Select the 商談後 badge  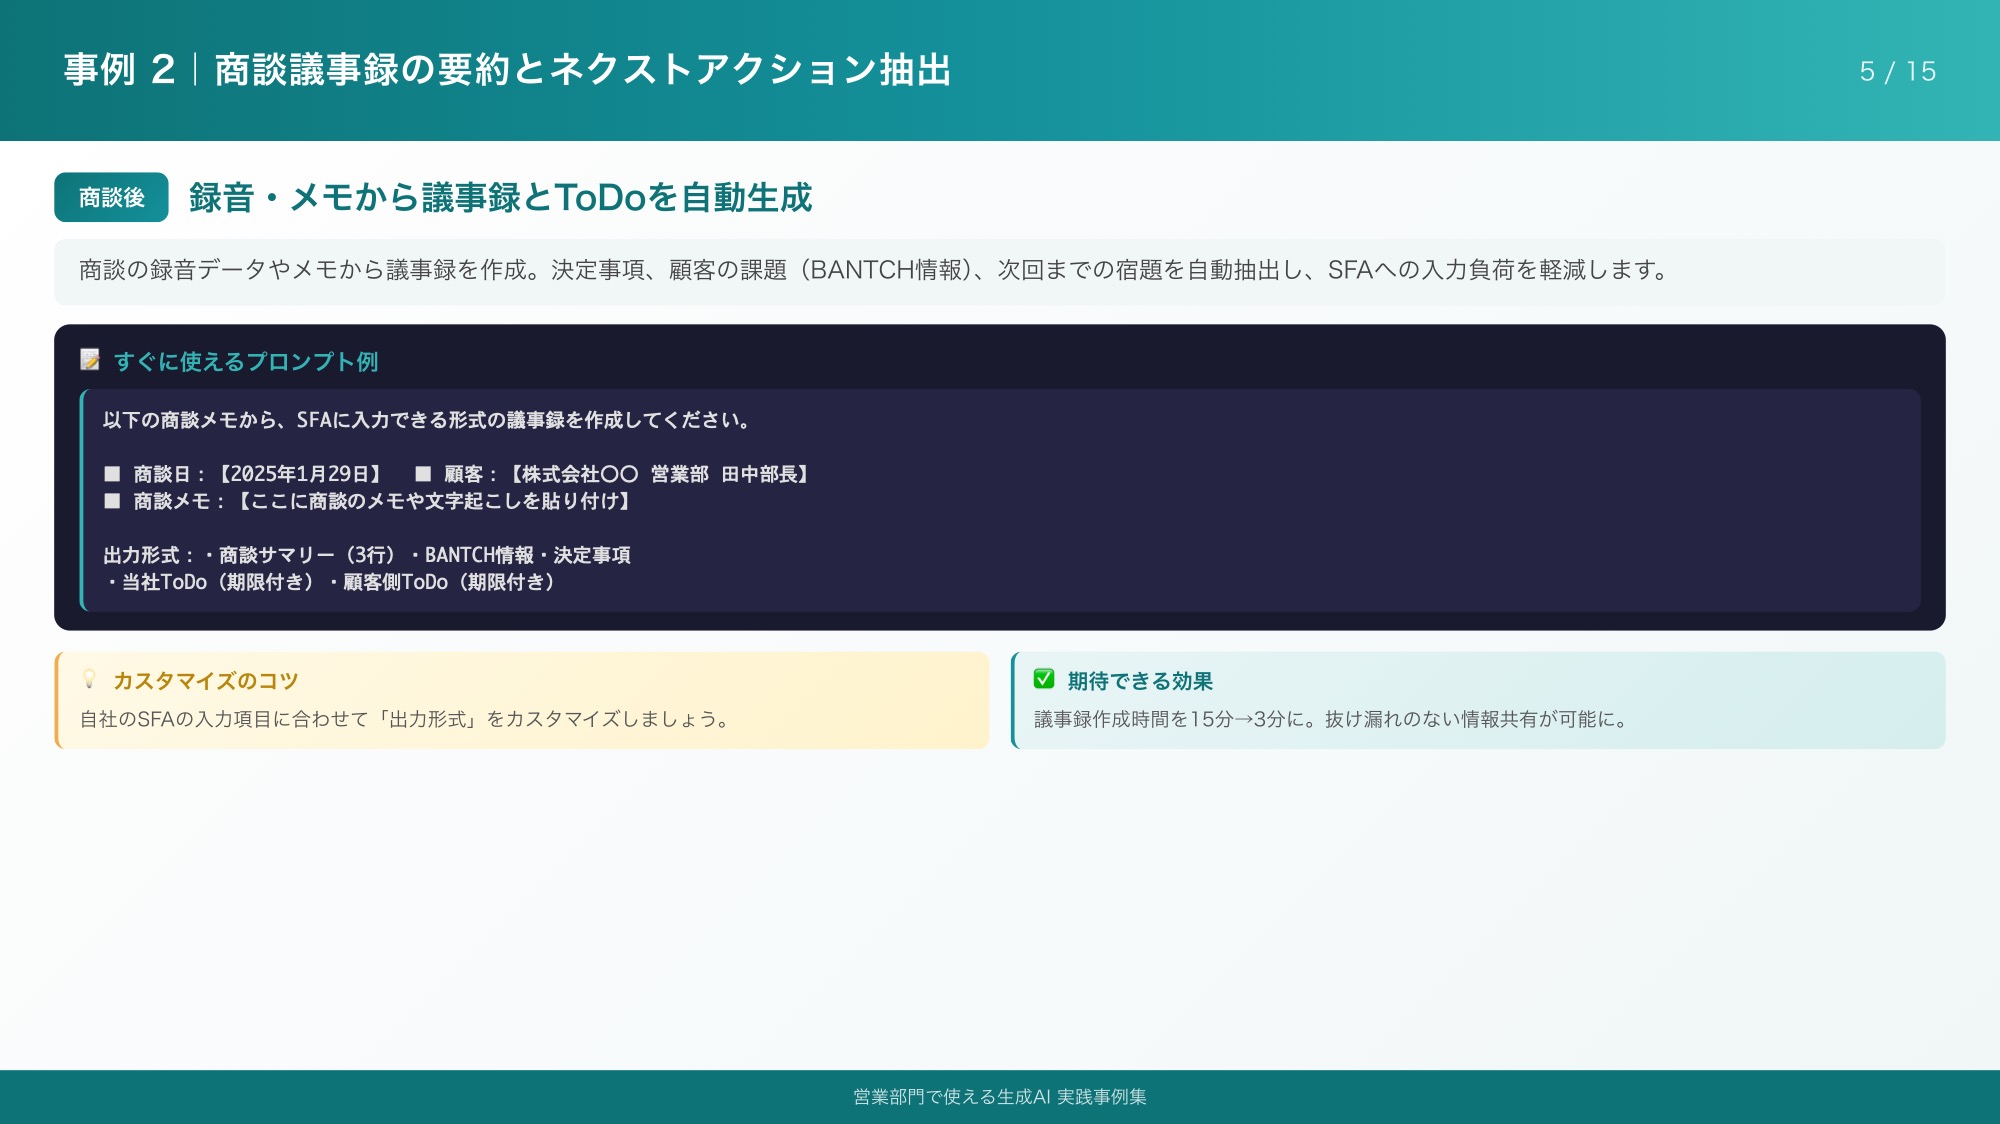tap(111, 197)
